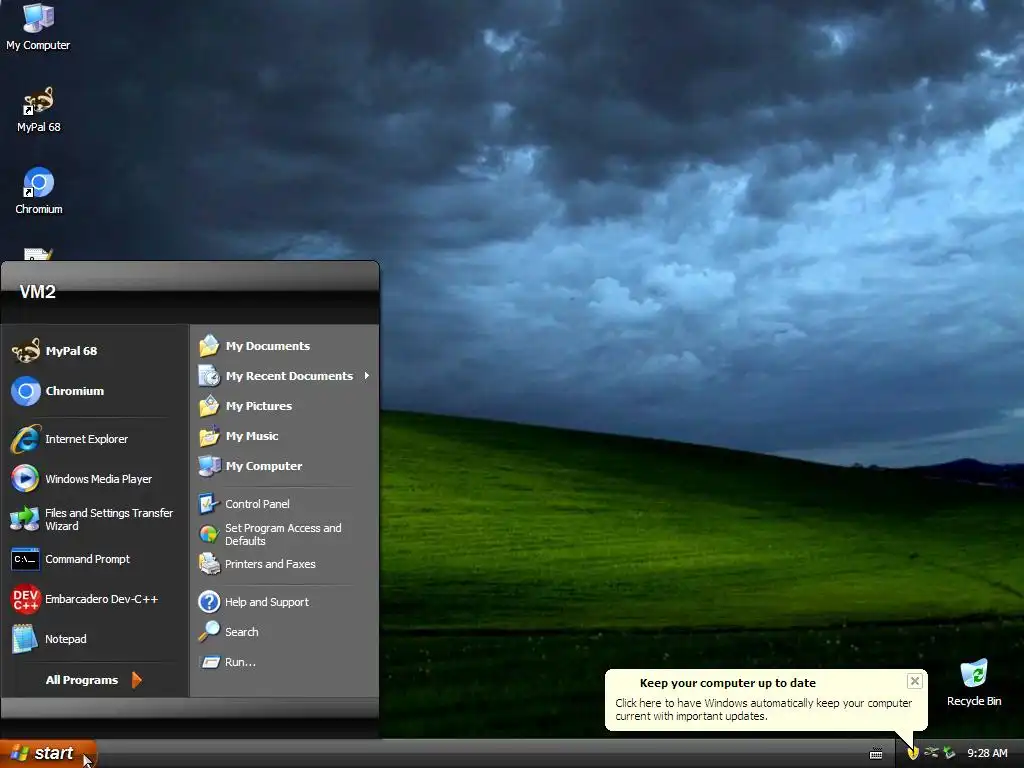Open Control Panel
This screenshot has height=768, width=1024.
[x=284, y=504]
